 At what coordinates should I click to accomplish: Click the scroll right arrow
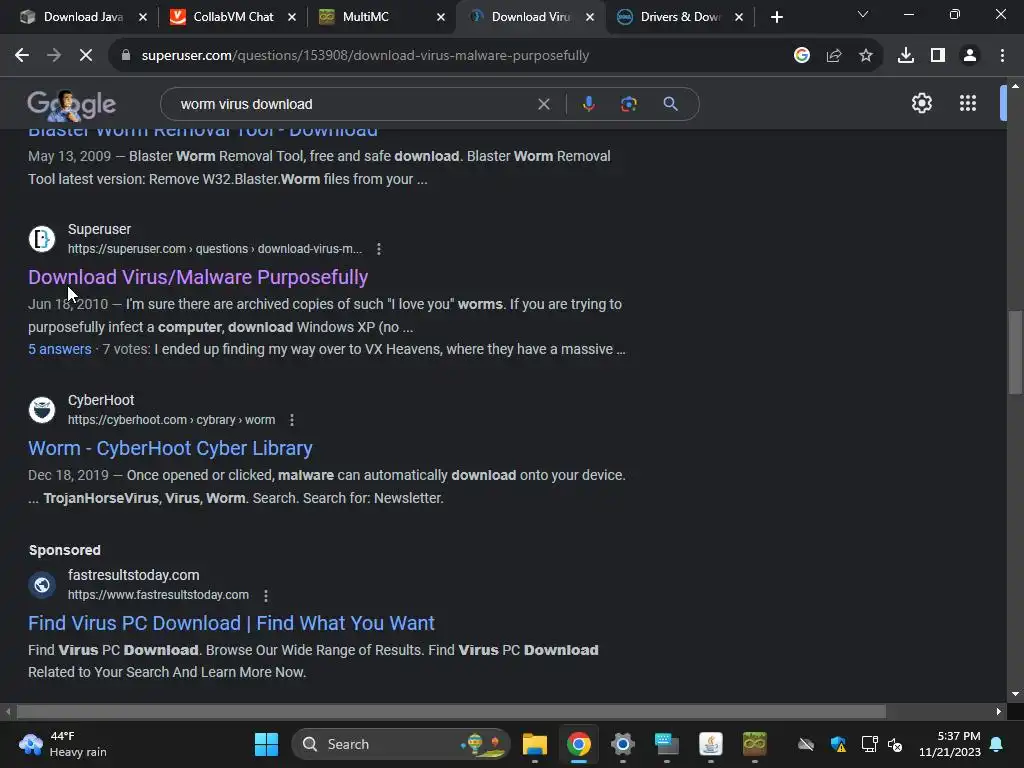[x=999, y=712]
